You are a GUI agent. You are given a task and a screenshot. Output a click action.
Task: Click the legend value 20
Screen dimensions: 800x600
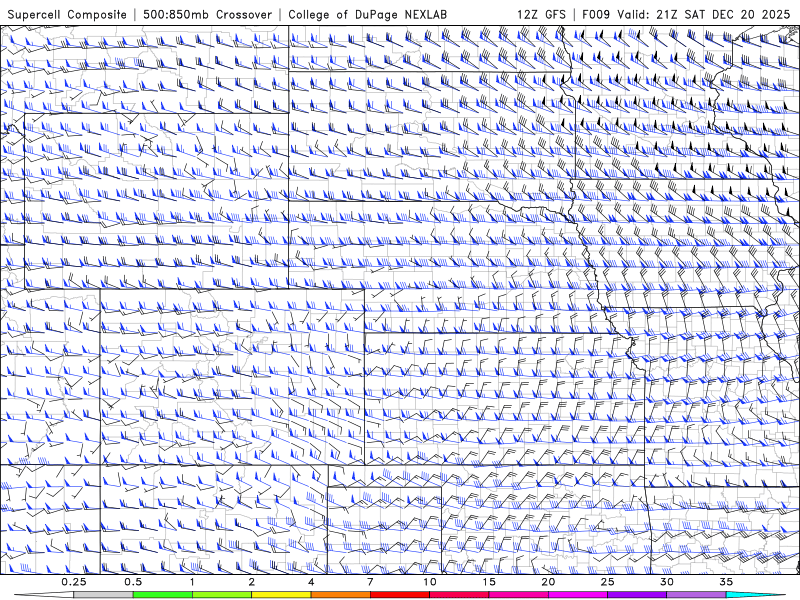click(x=548, y=582)
